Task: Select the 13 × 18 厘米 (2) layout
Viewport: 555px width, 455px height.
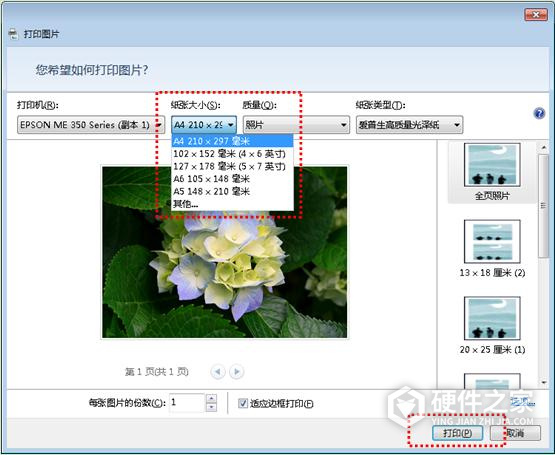Action: [492, 249]
